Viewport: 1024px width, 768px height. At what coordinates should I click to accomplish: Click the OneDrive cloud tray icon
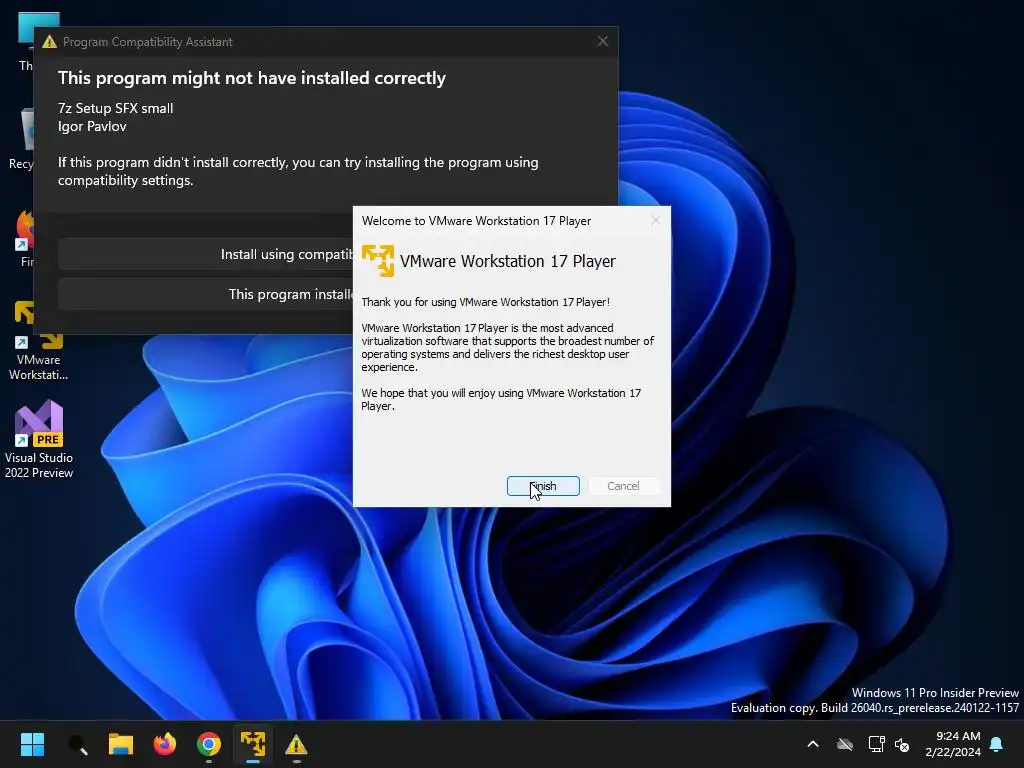point(845,744)
